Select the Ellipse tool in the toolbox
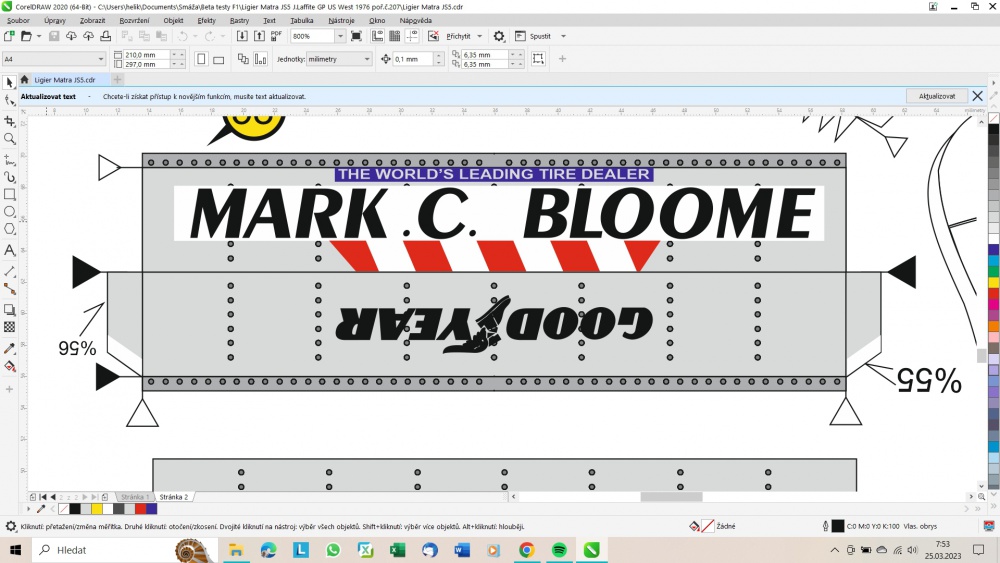 click(x=10, y=211)
